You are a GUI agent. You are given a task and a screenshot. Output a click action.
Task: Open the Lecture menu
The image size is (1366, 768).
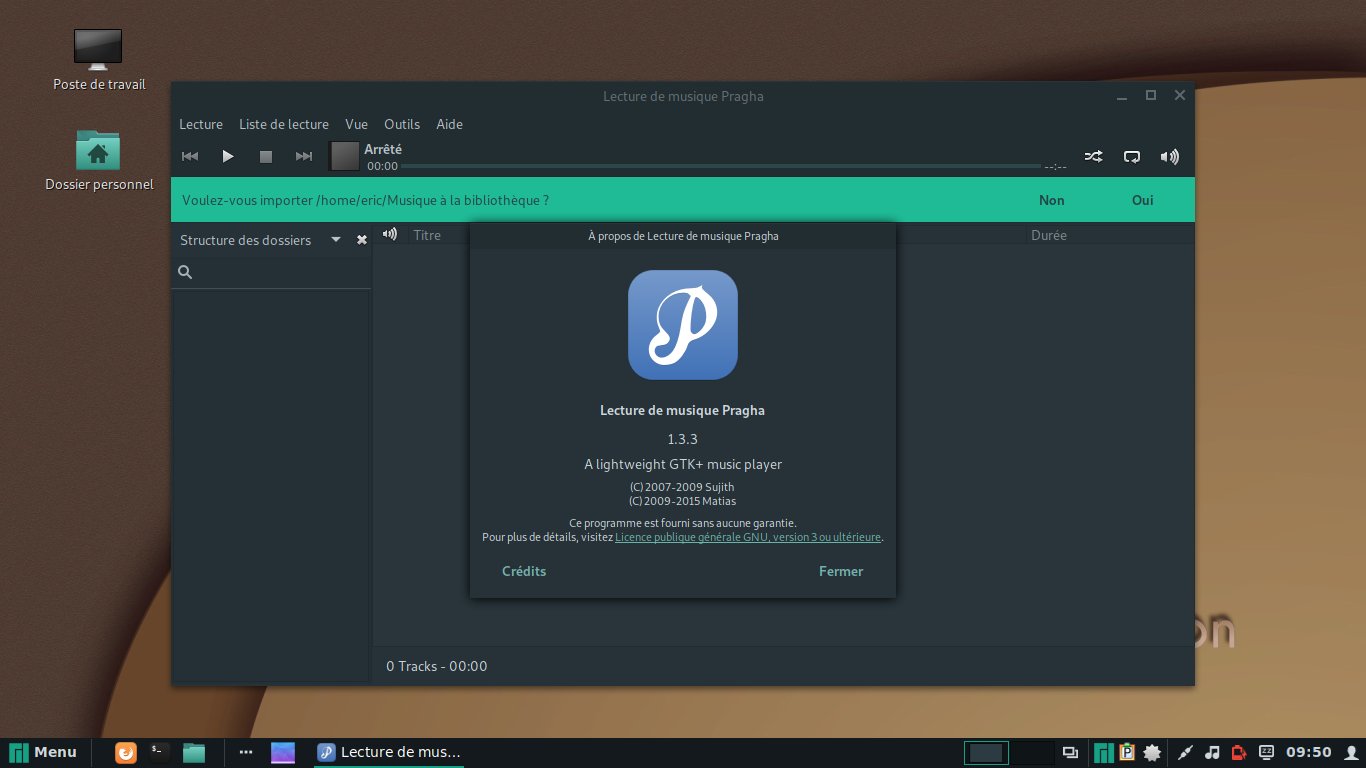point(201,124)
